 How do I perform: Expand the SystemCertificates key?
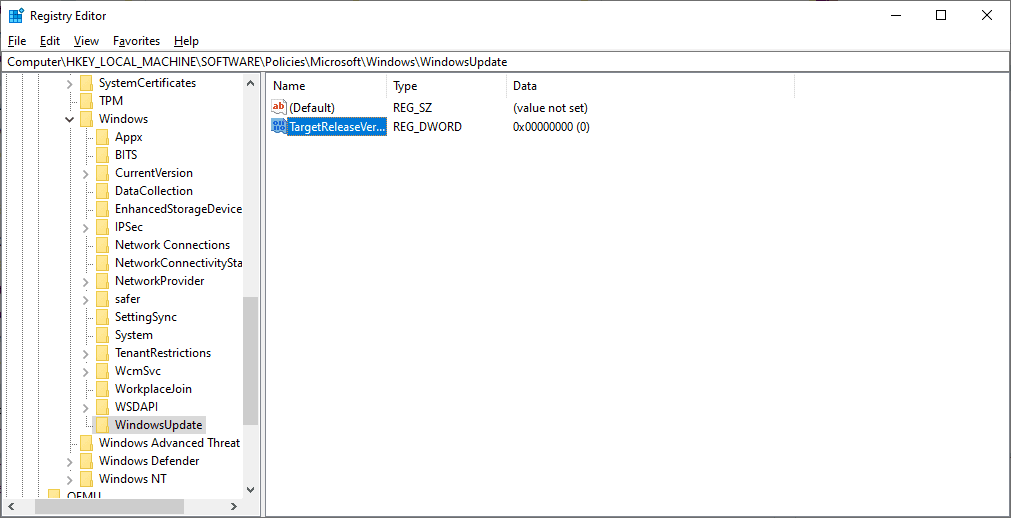[x=70, y=83]
